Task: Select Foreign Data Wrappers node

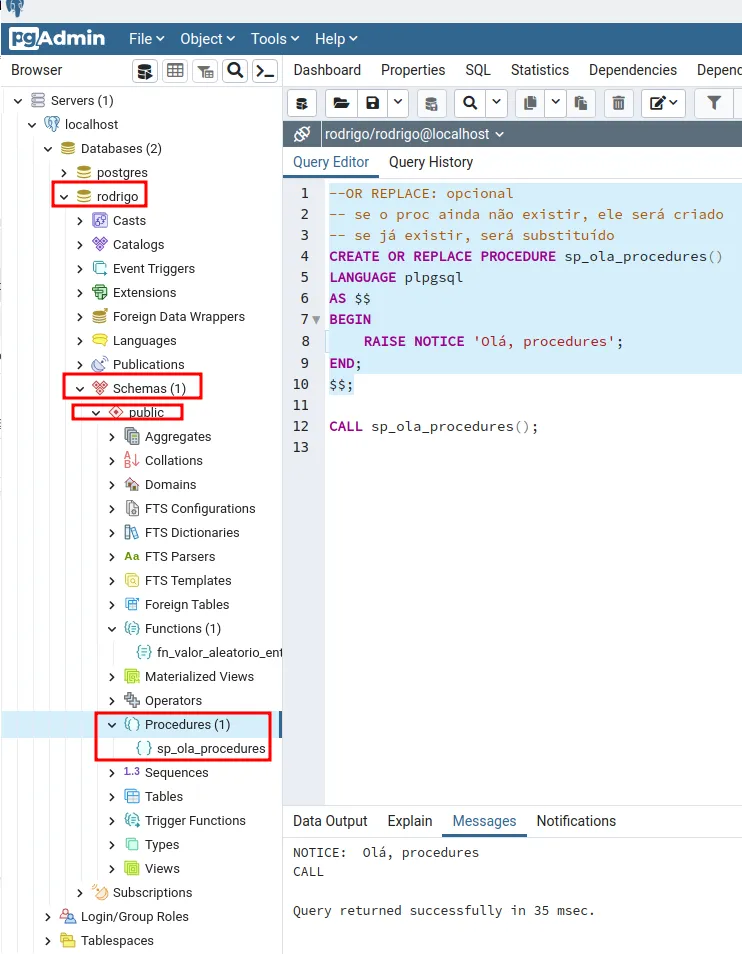Action: pyautogui.click(x=179, y=316)
